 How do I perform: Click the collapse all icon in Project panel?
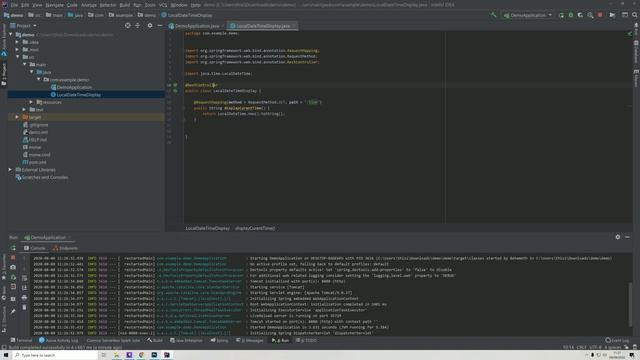point(138,26)
